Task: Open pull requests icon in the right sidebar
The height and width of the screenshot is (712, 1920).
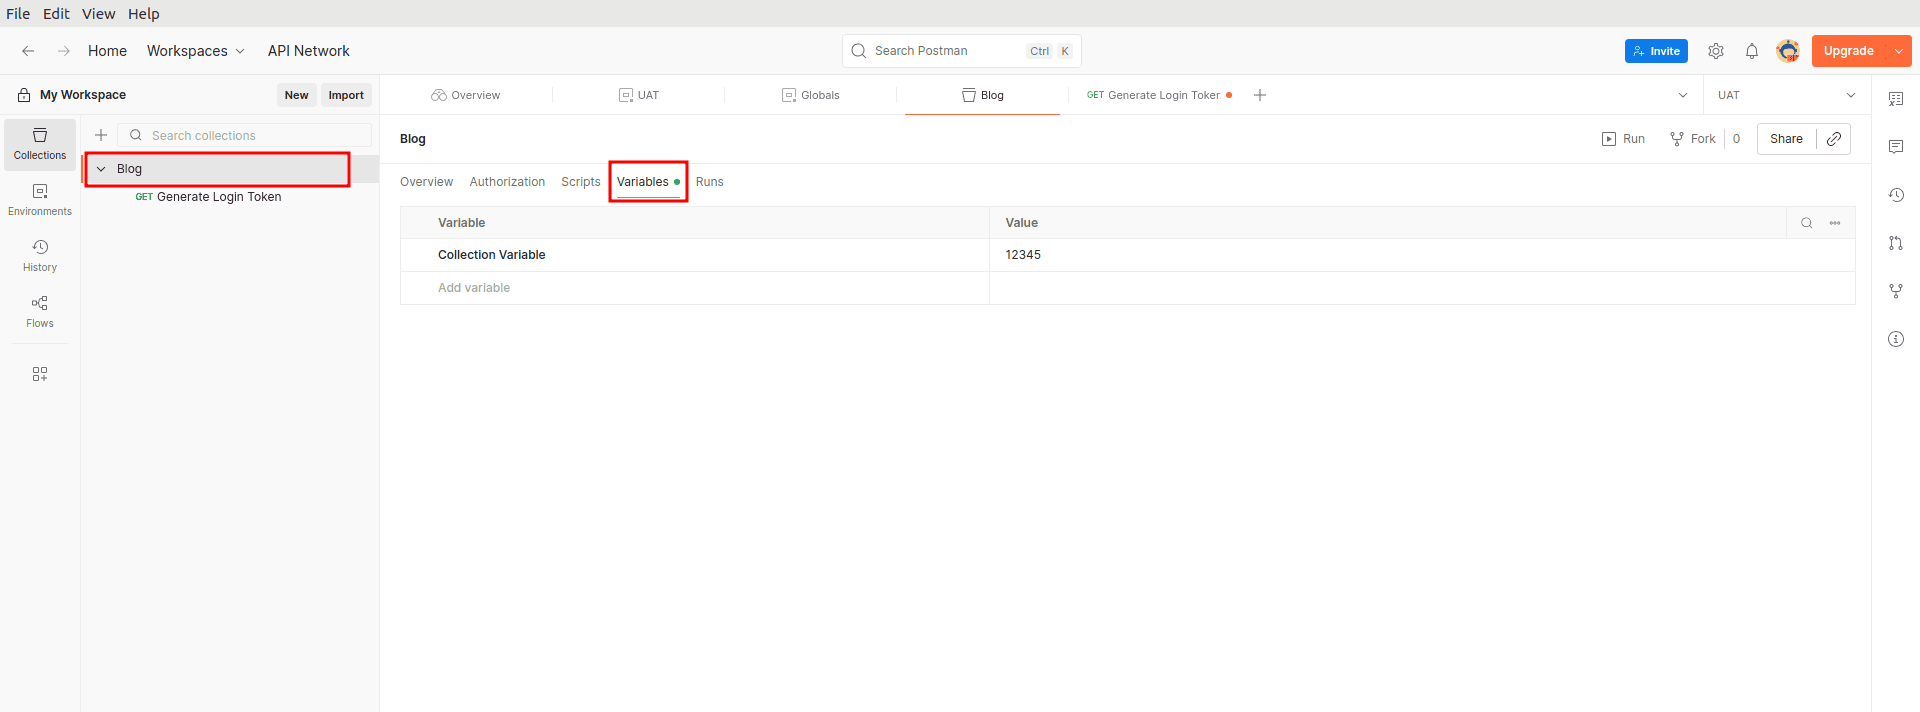Action: [x=1896, y=243]
